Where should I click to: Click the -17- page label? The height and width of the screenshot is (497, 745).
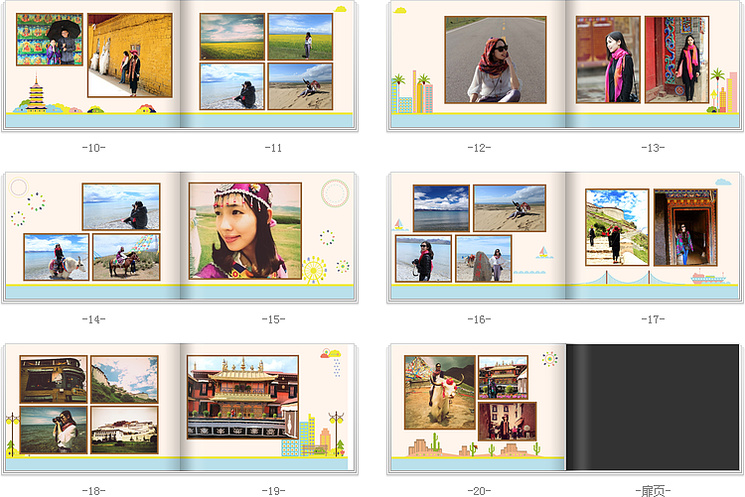click(x=653, y=319)
